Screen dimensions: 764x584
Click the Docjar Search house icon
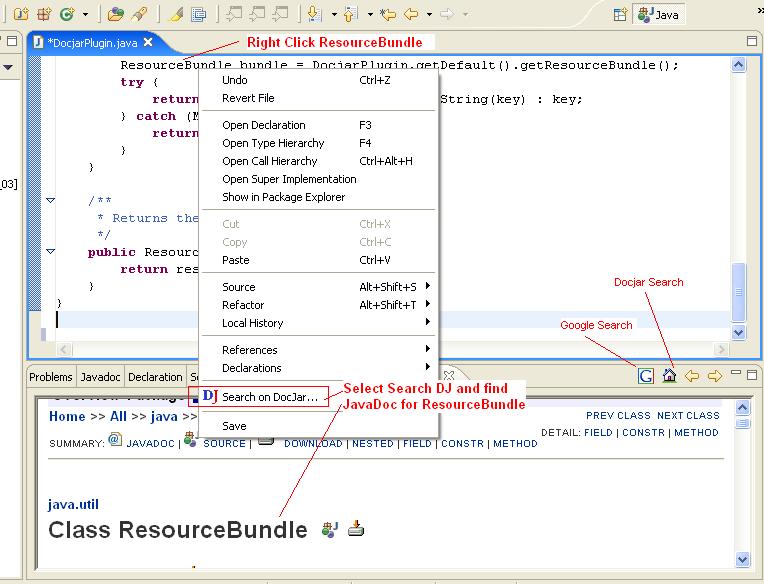(669, 376)
